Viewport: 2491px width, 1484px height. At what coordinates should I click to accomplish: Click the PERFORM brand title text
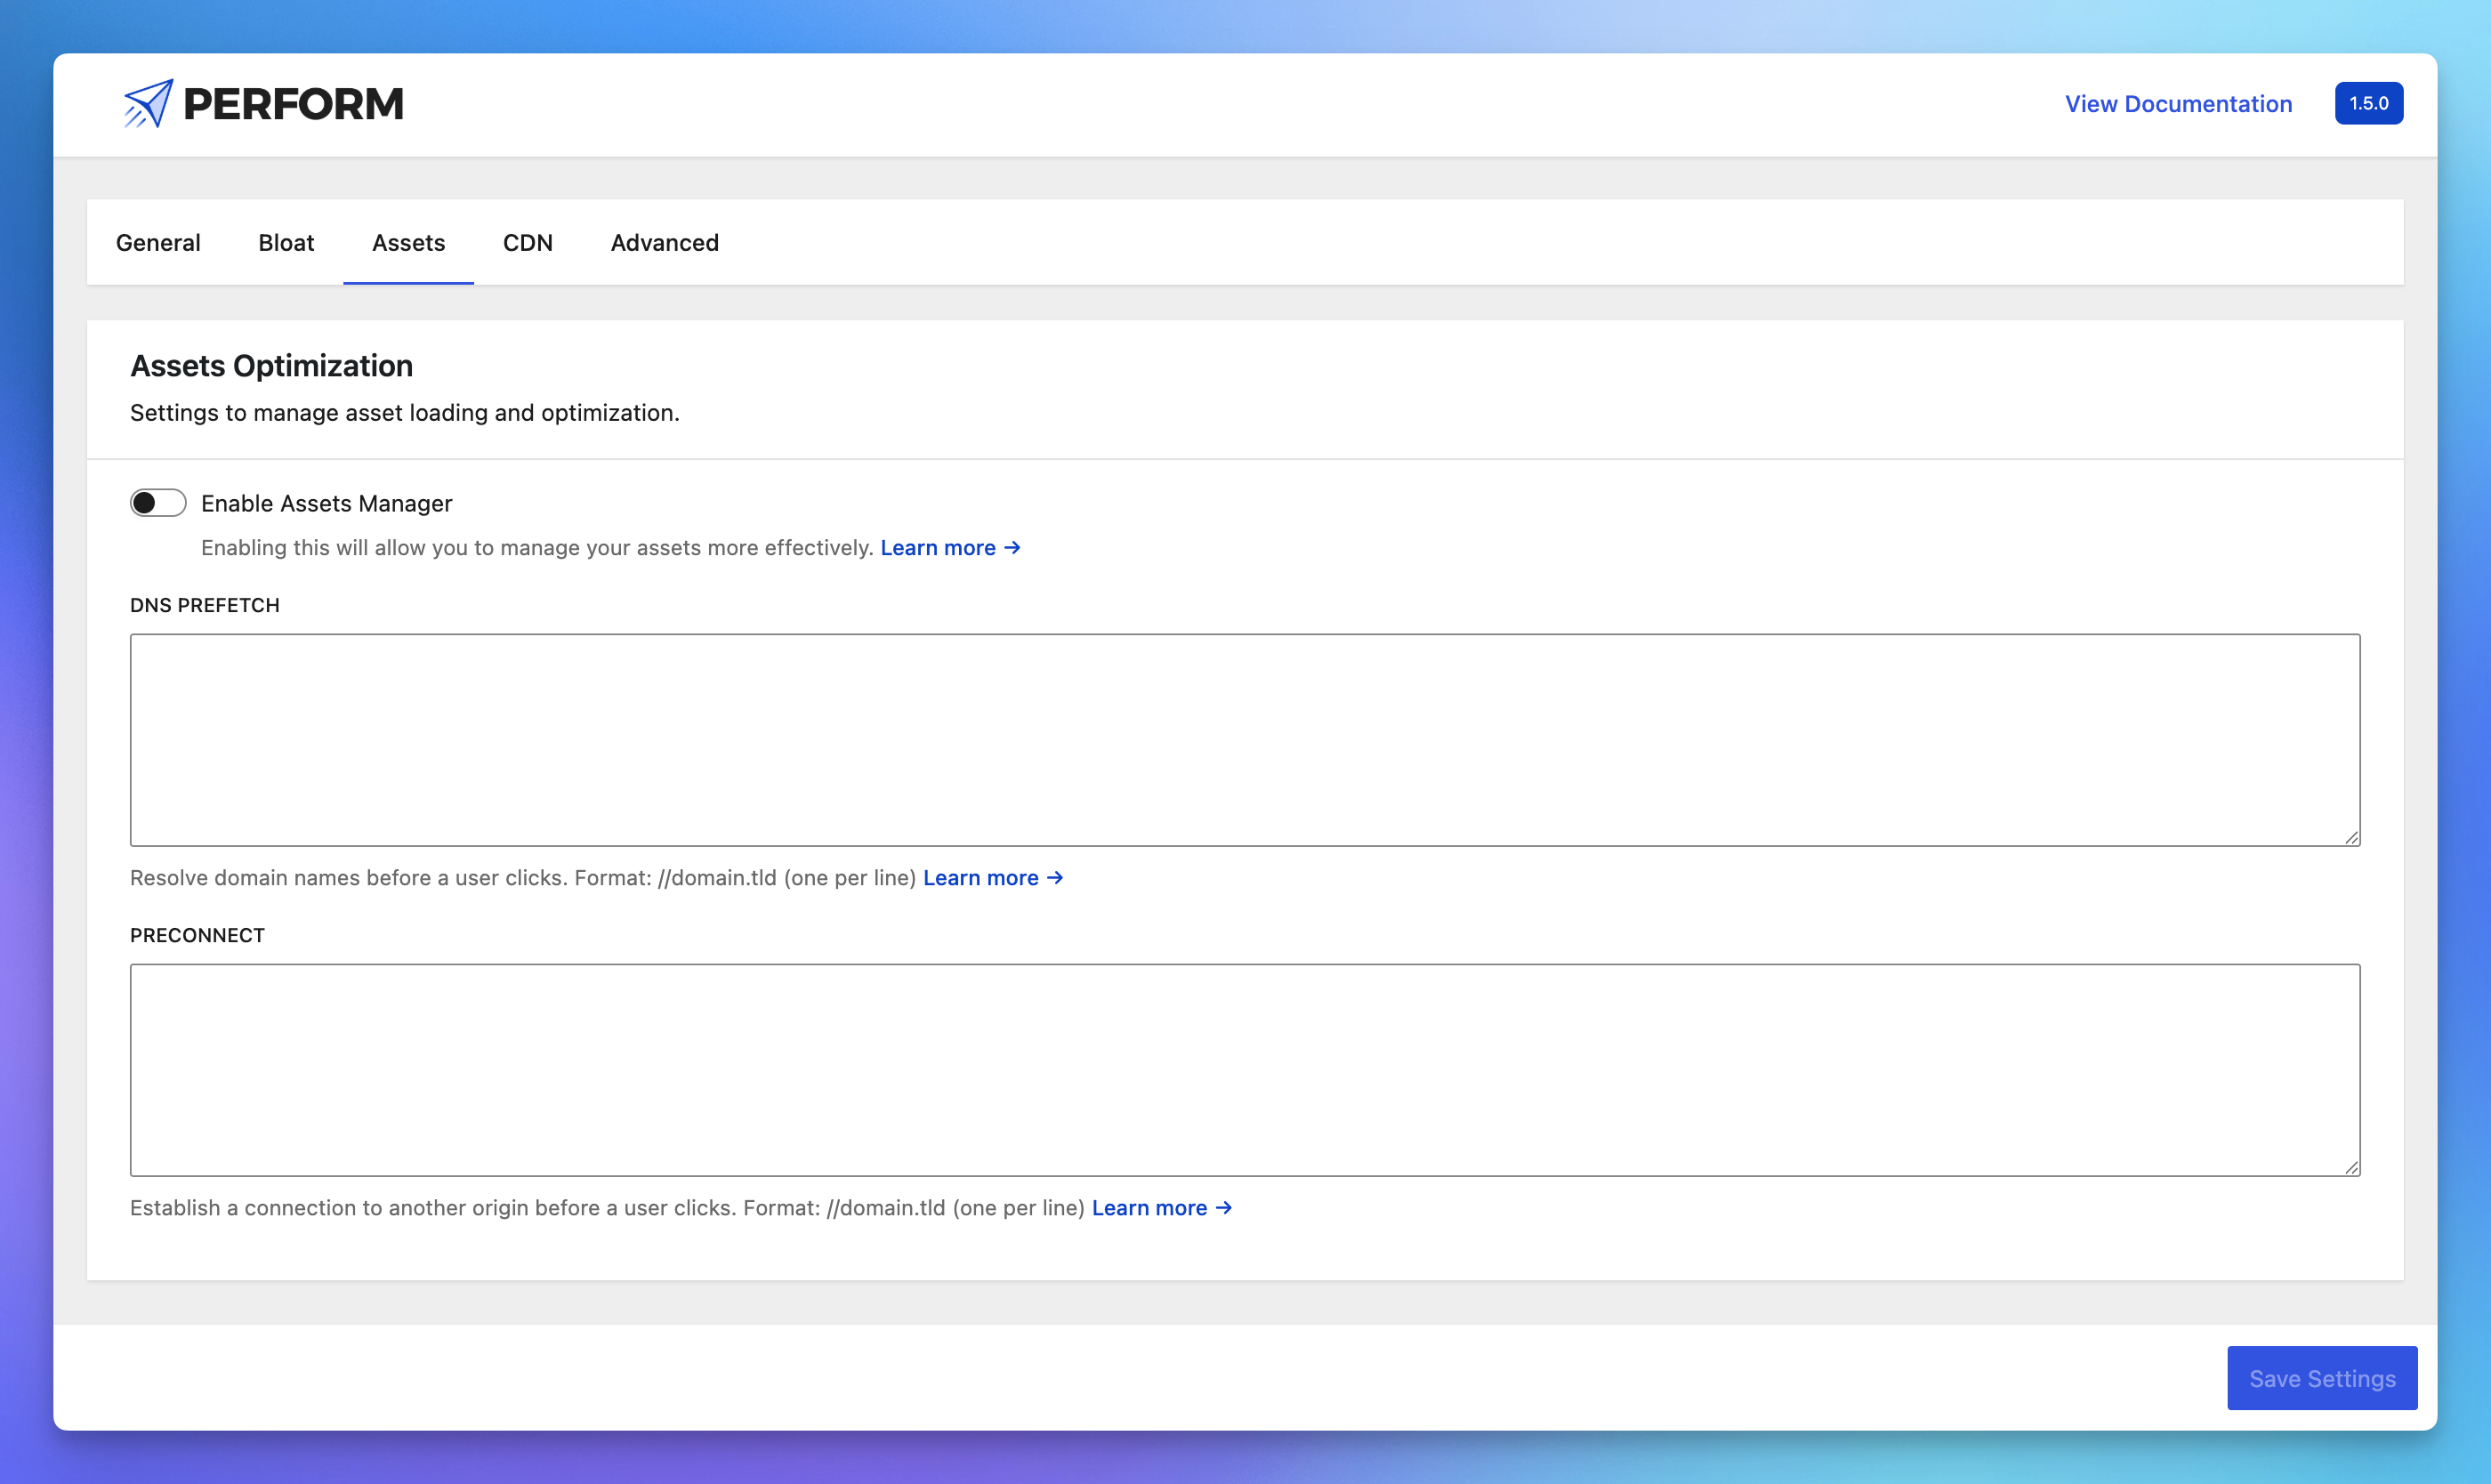point(293,104)
